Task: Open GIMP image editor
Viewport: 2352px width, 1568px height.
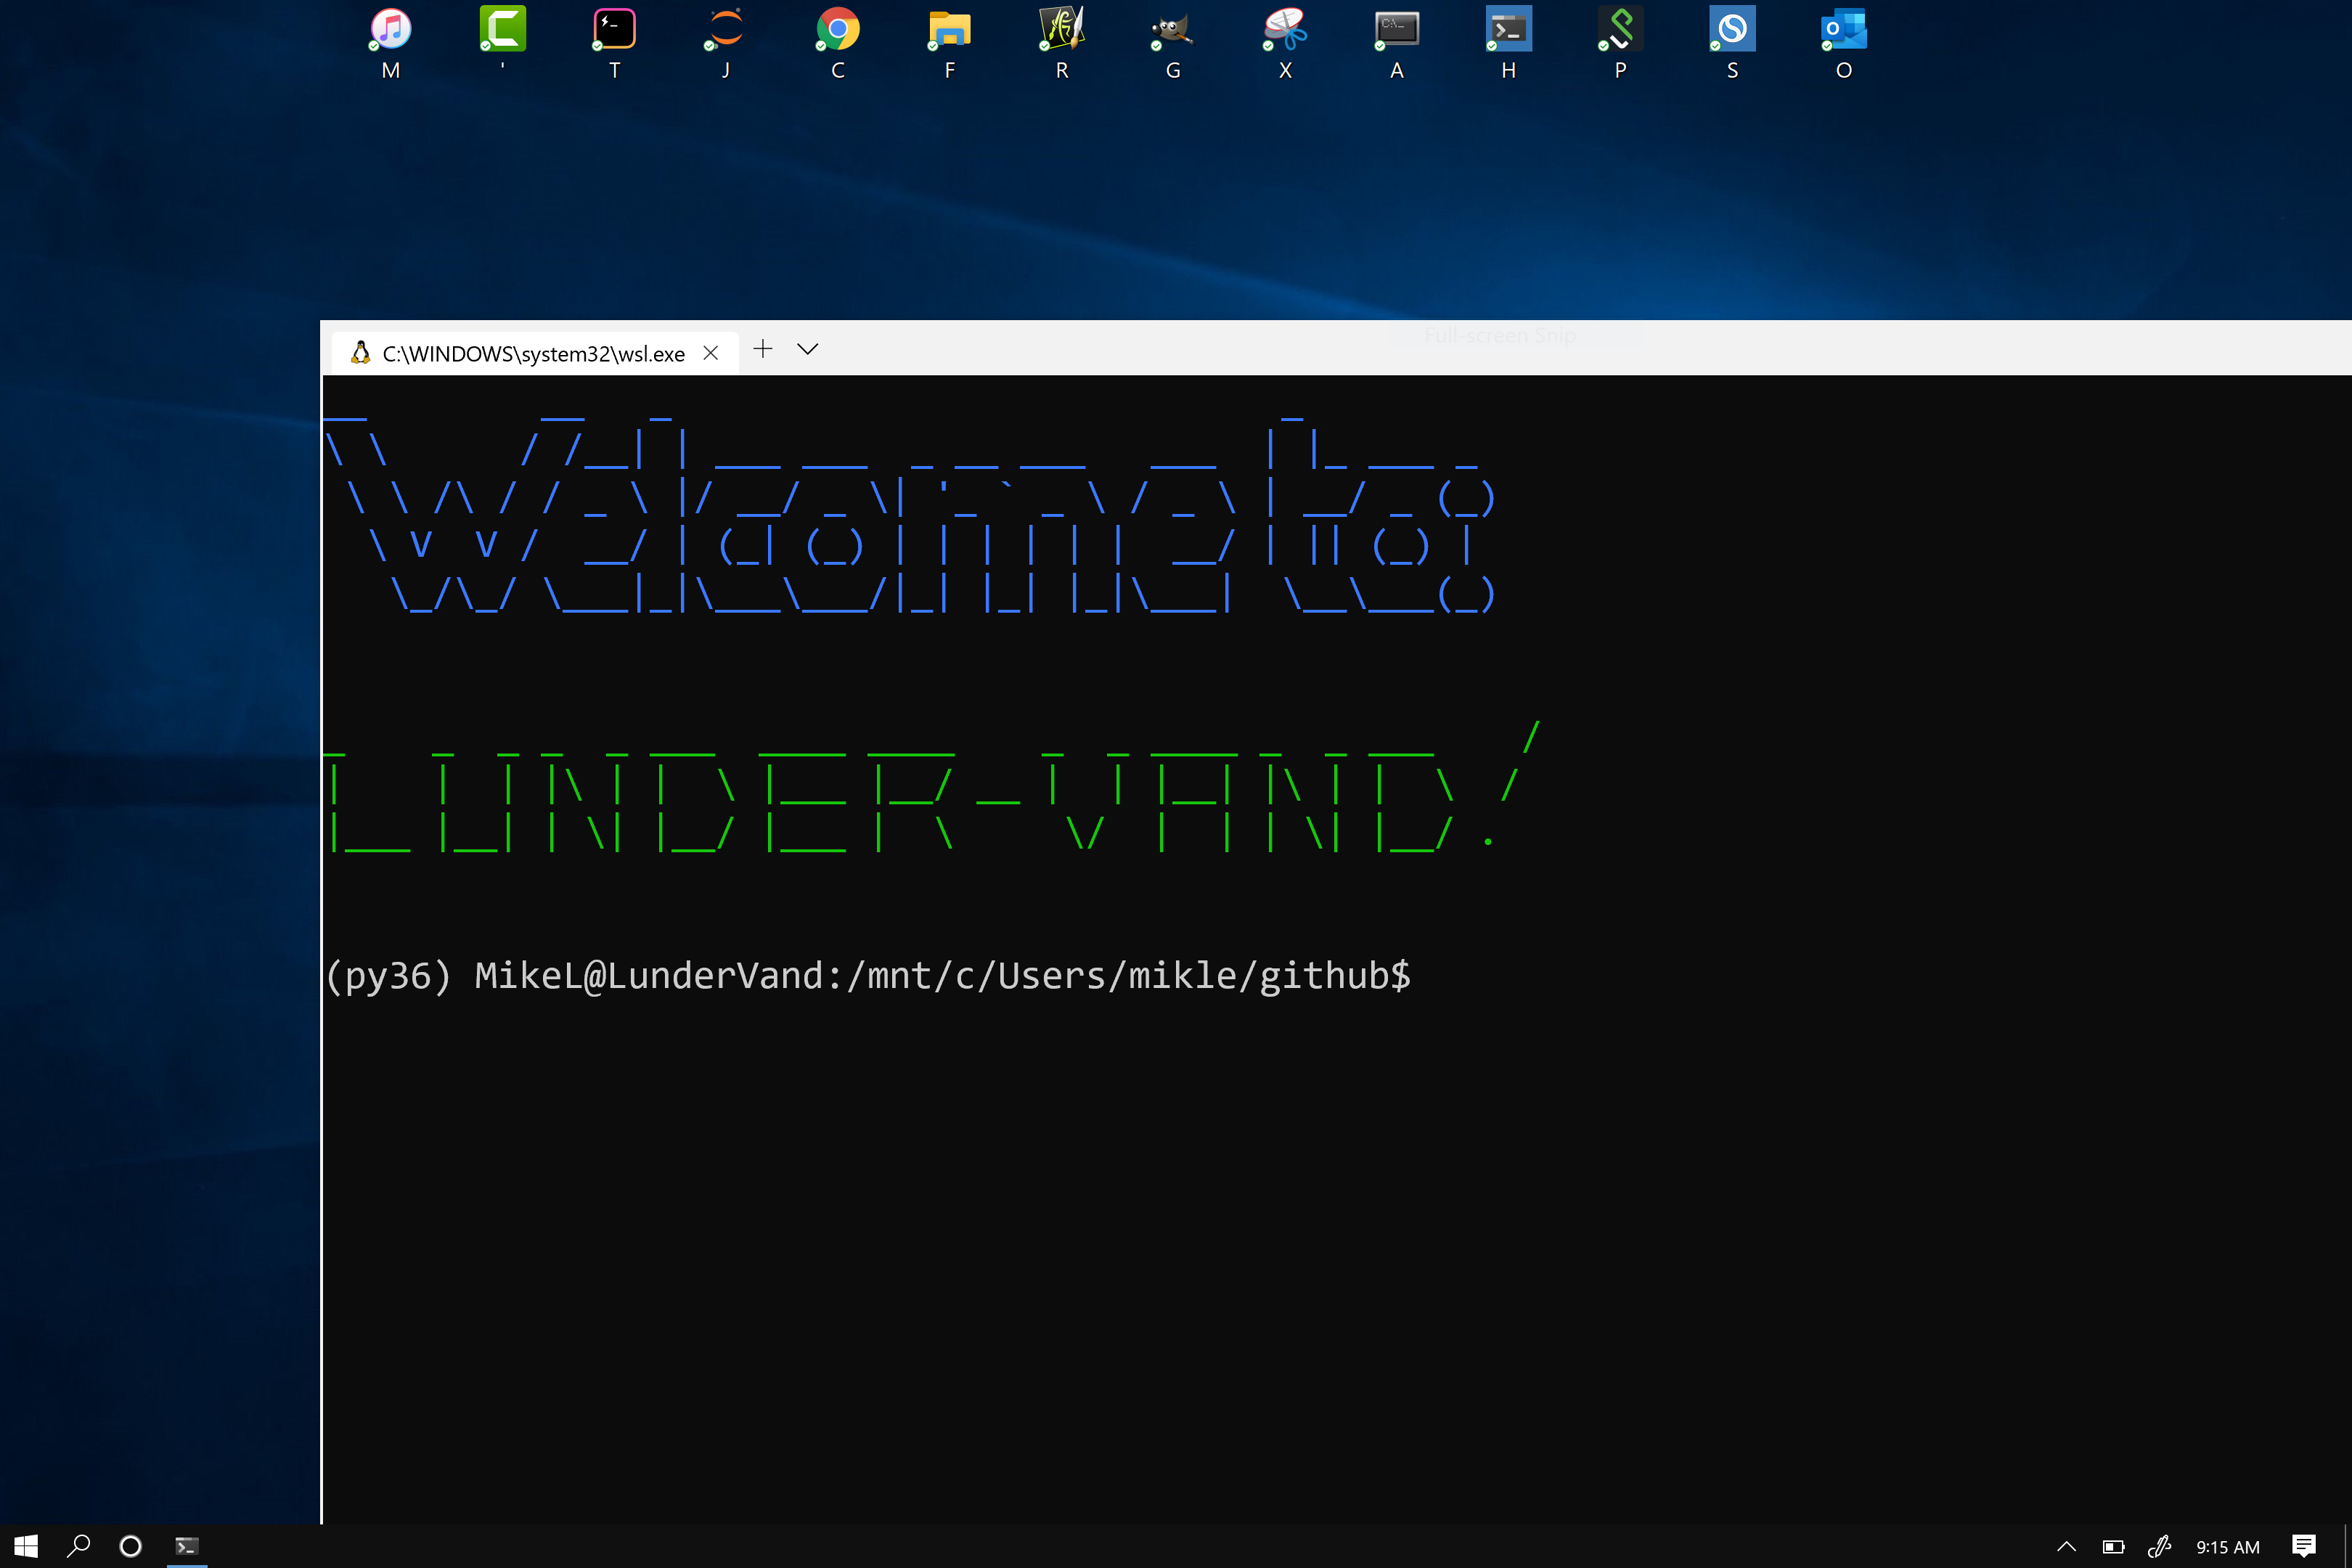Action: click(x=1172, y=30)
